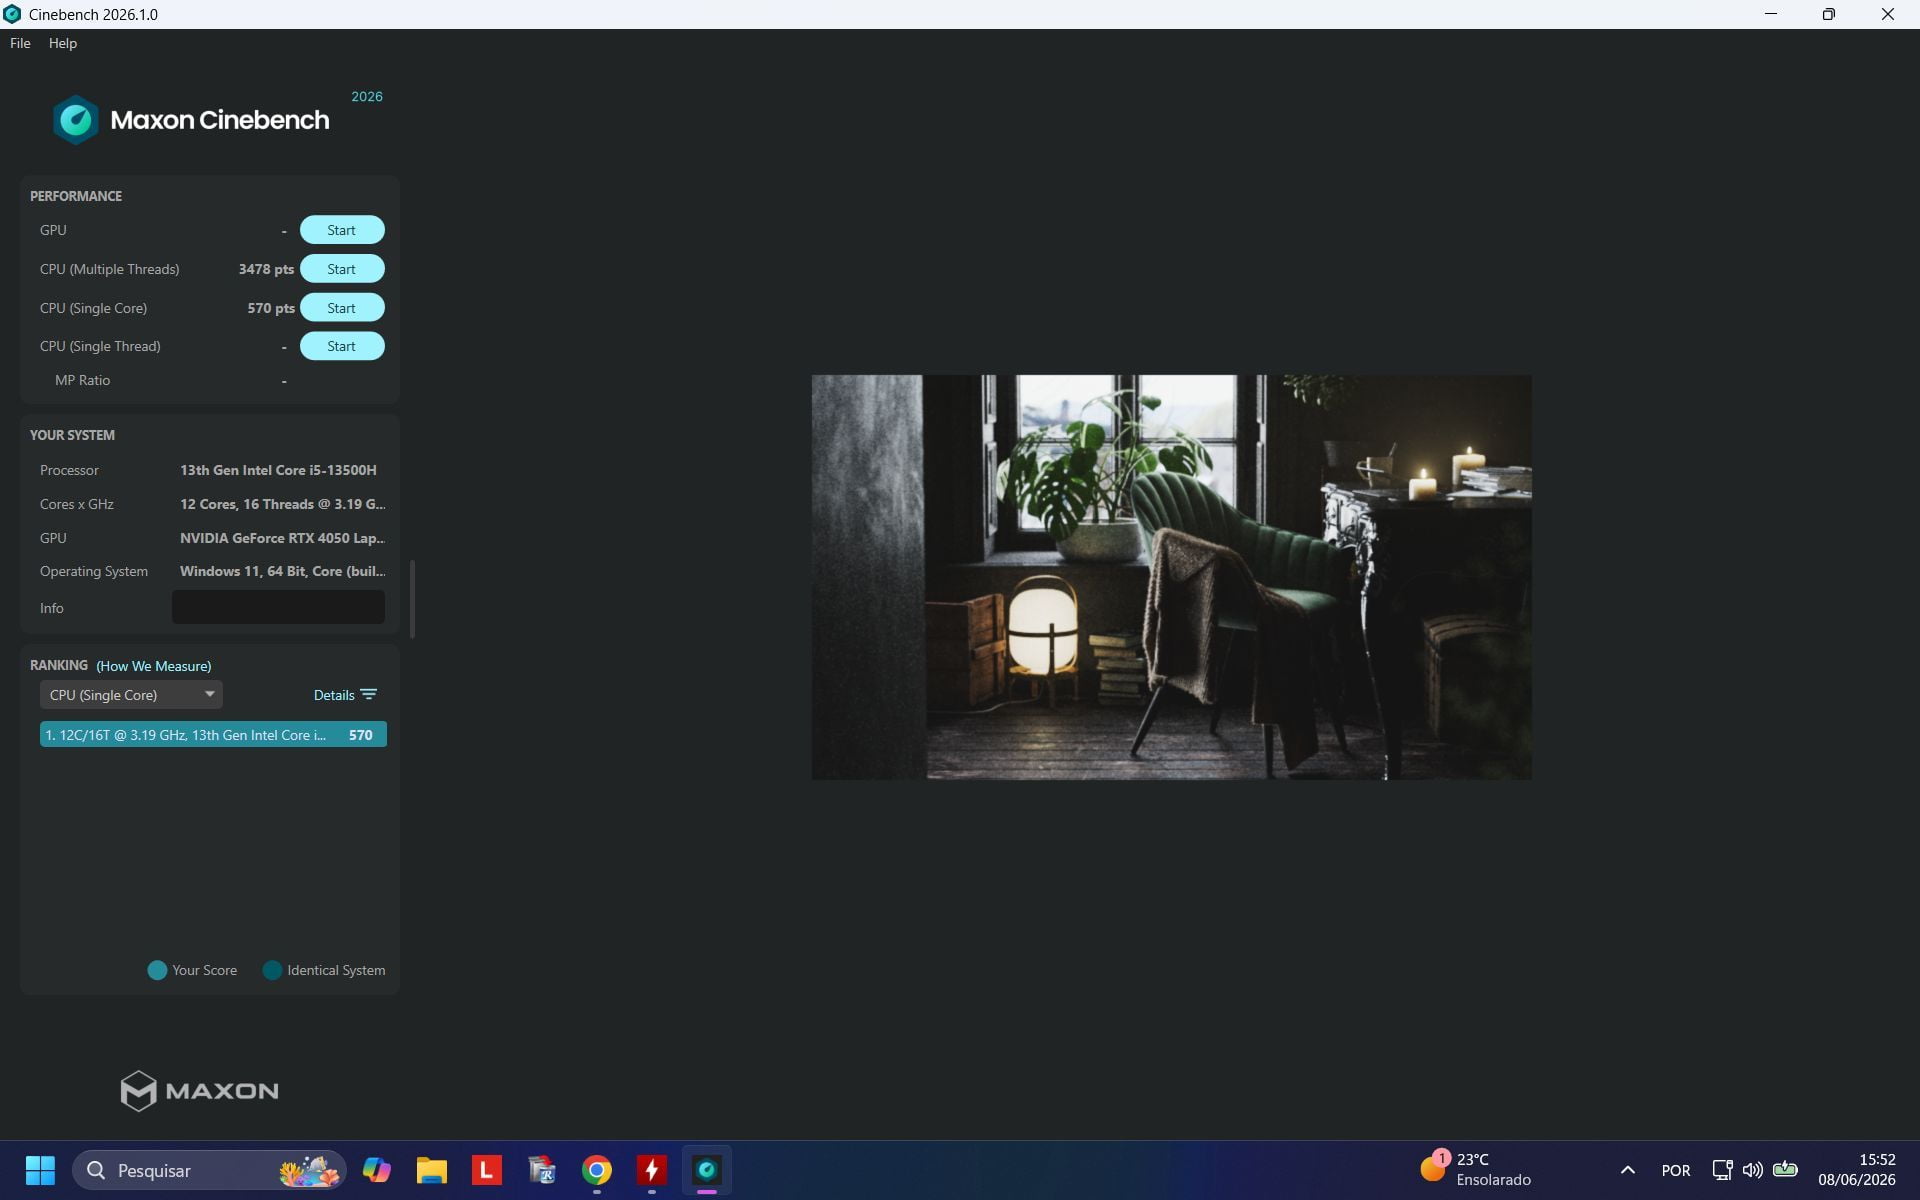The height and width of the screenshot is (1200, 1920).
Task: Start the CPU Single Thread test
Action: [x=342, y=346]
